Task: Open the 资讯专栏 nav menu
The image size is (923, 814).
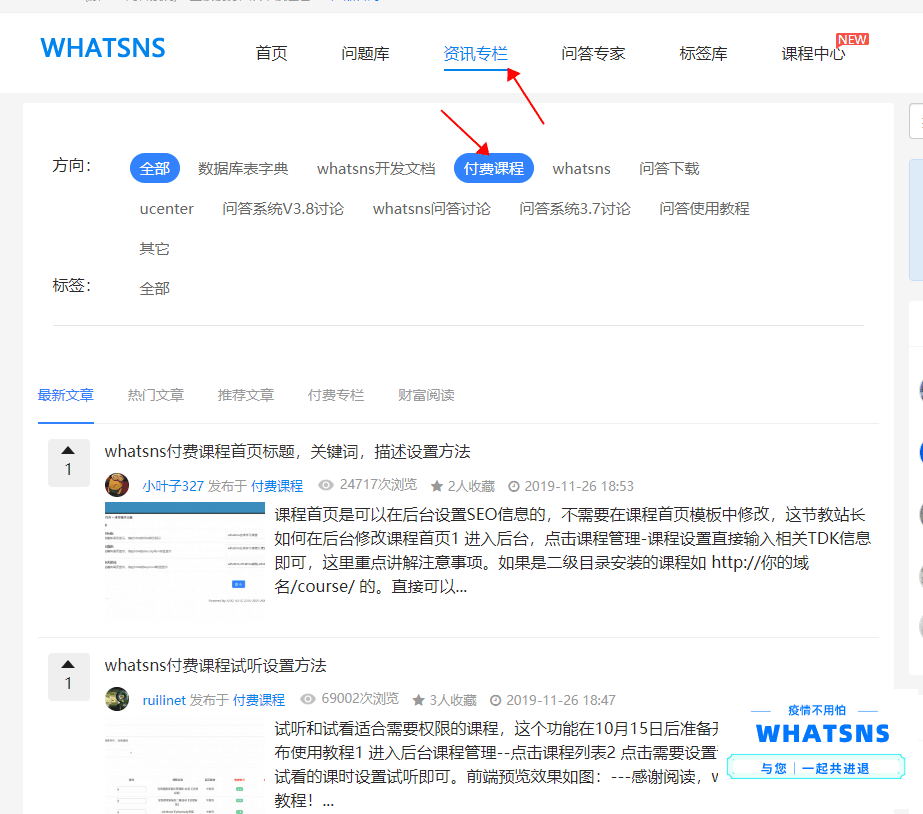Action: click(x=475, y=54)
